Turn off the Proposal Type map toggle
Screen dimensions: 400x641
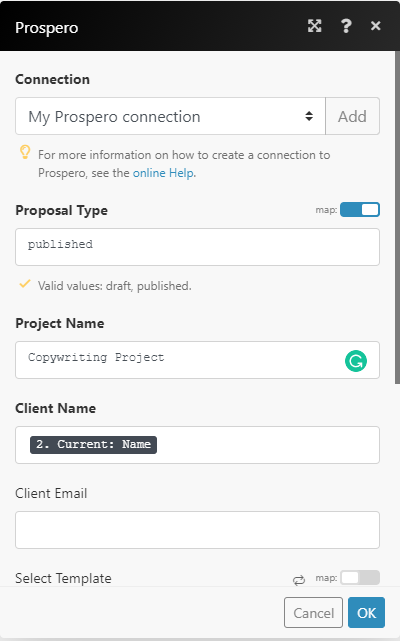pos(360,210)
